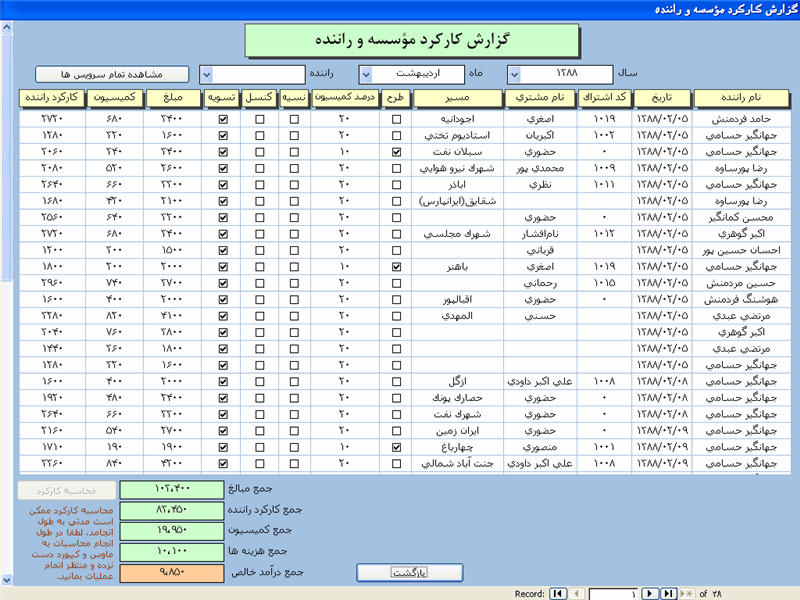Click customer name محمدي پور
This screenshot has width=800, height=600.
click(x=540, y=168)
